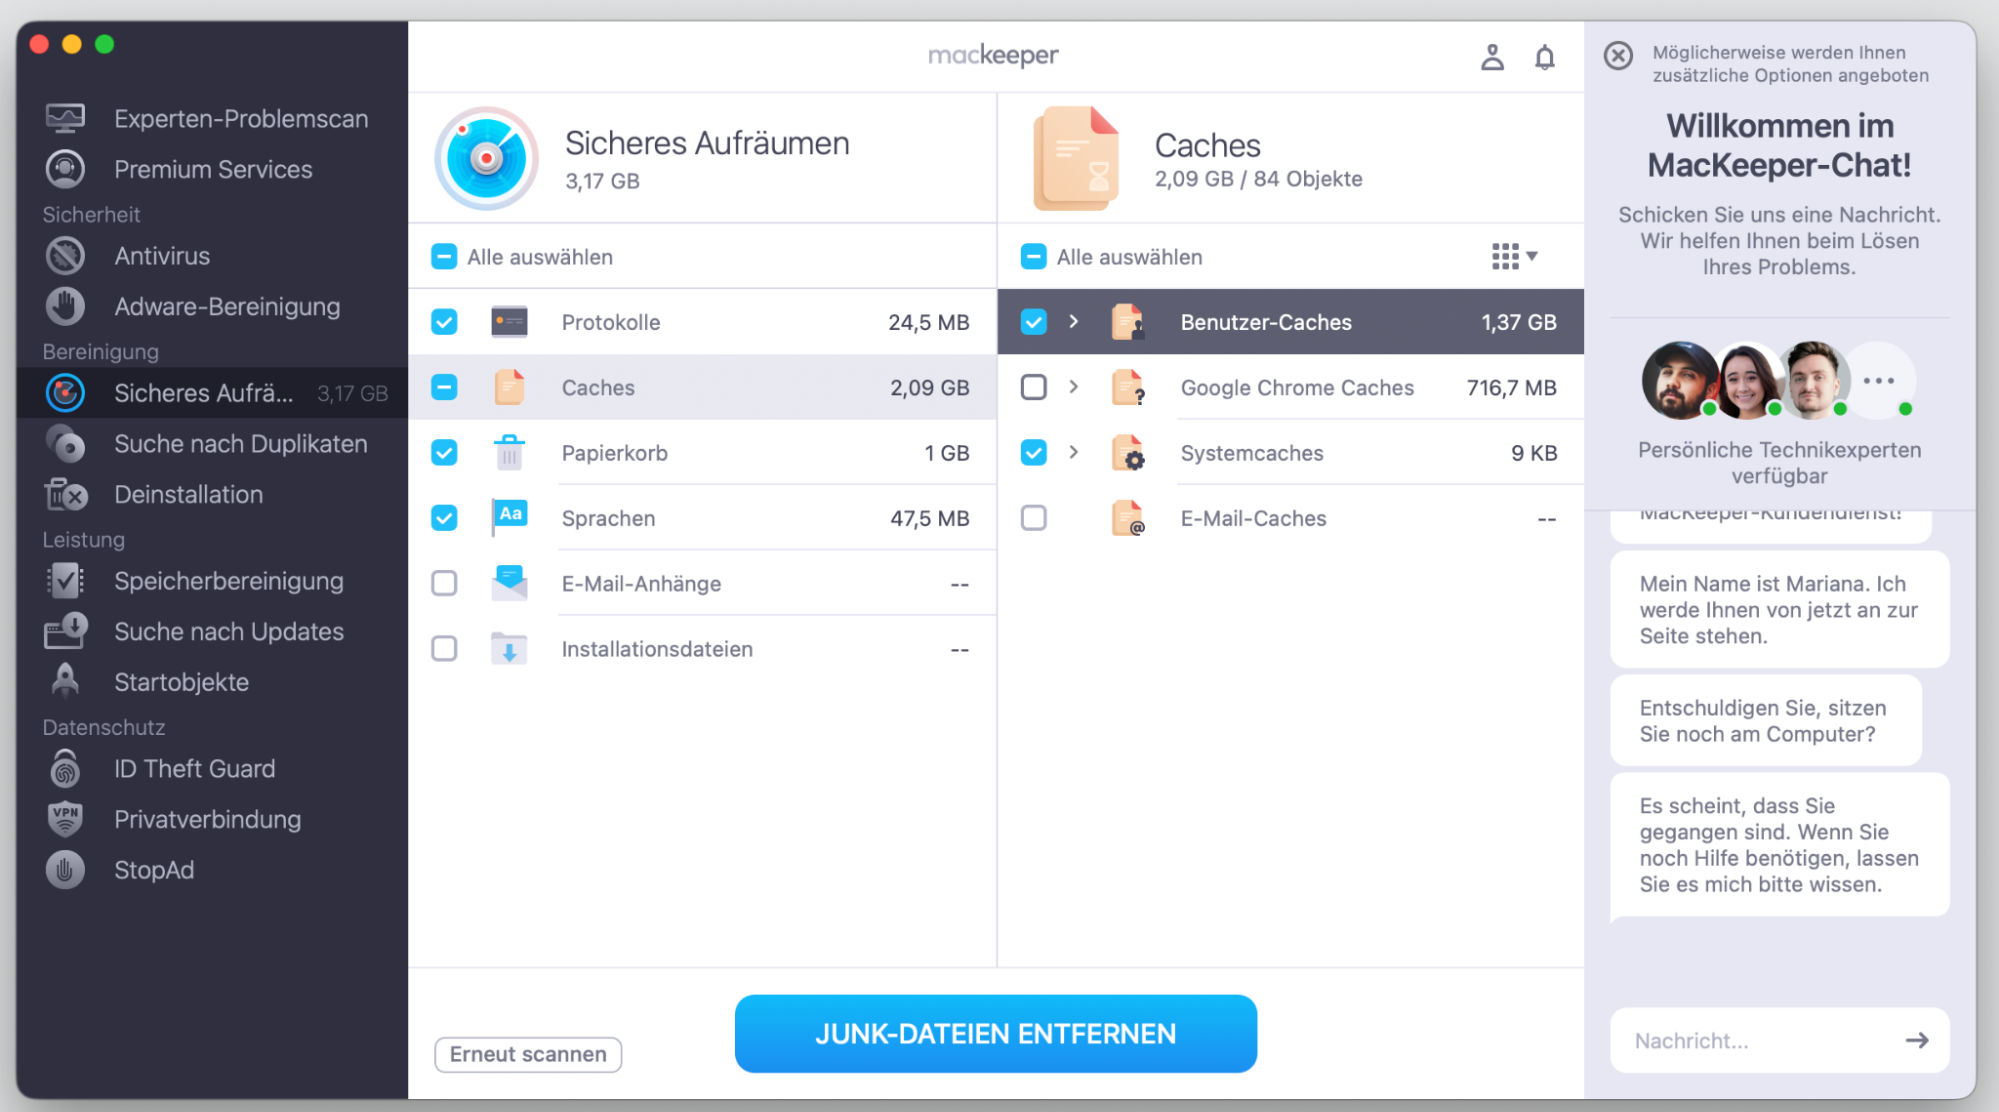1999x1112 pixels.
Task: Expand the Systemcaches row chevron
Action: tap(1073, 452)
